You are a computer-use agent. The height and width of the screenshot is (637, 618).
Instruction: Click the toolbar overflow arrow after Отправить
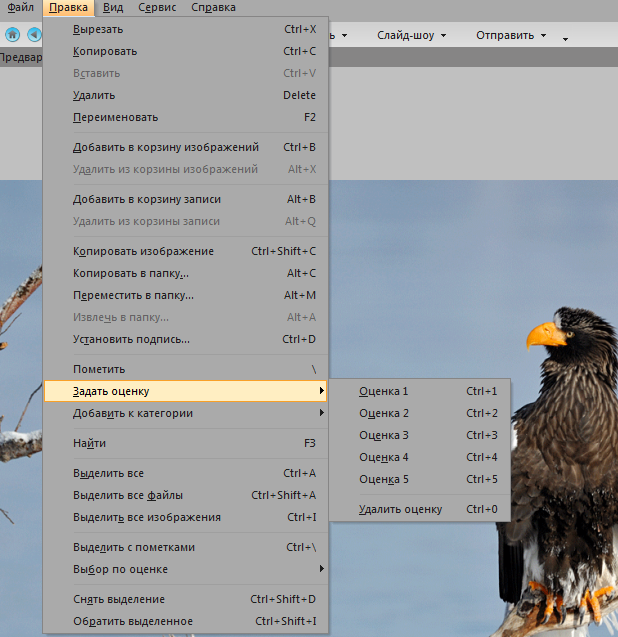click(x=565, y=38)
